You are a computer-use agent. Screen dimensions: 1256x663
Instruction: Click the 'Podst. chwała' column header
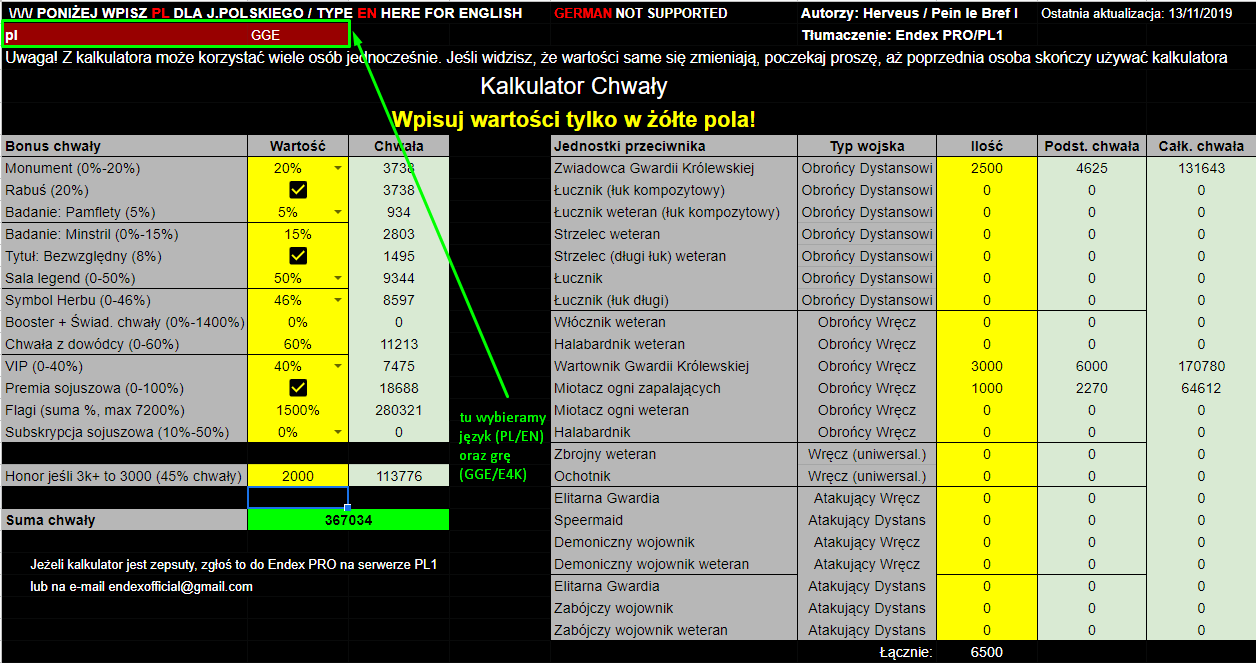click(1092, 146)
